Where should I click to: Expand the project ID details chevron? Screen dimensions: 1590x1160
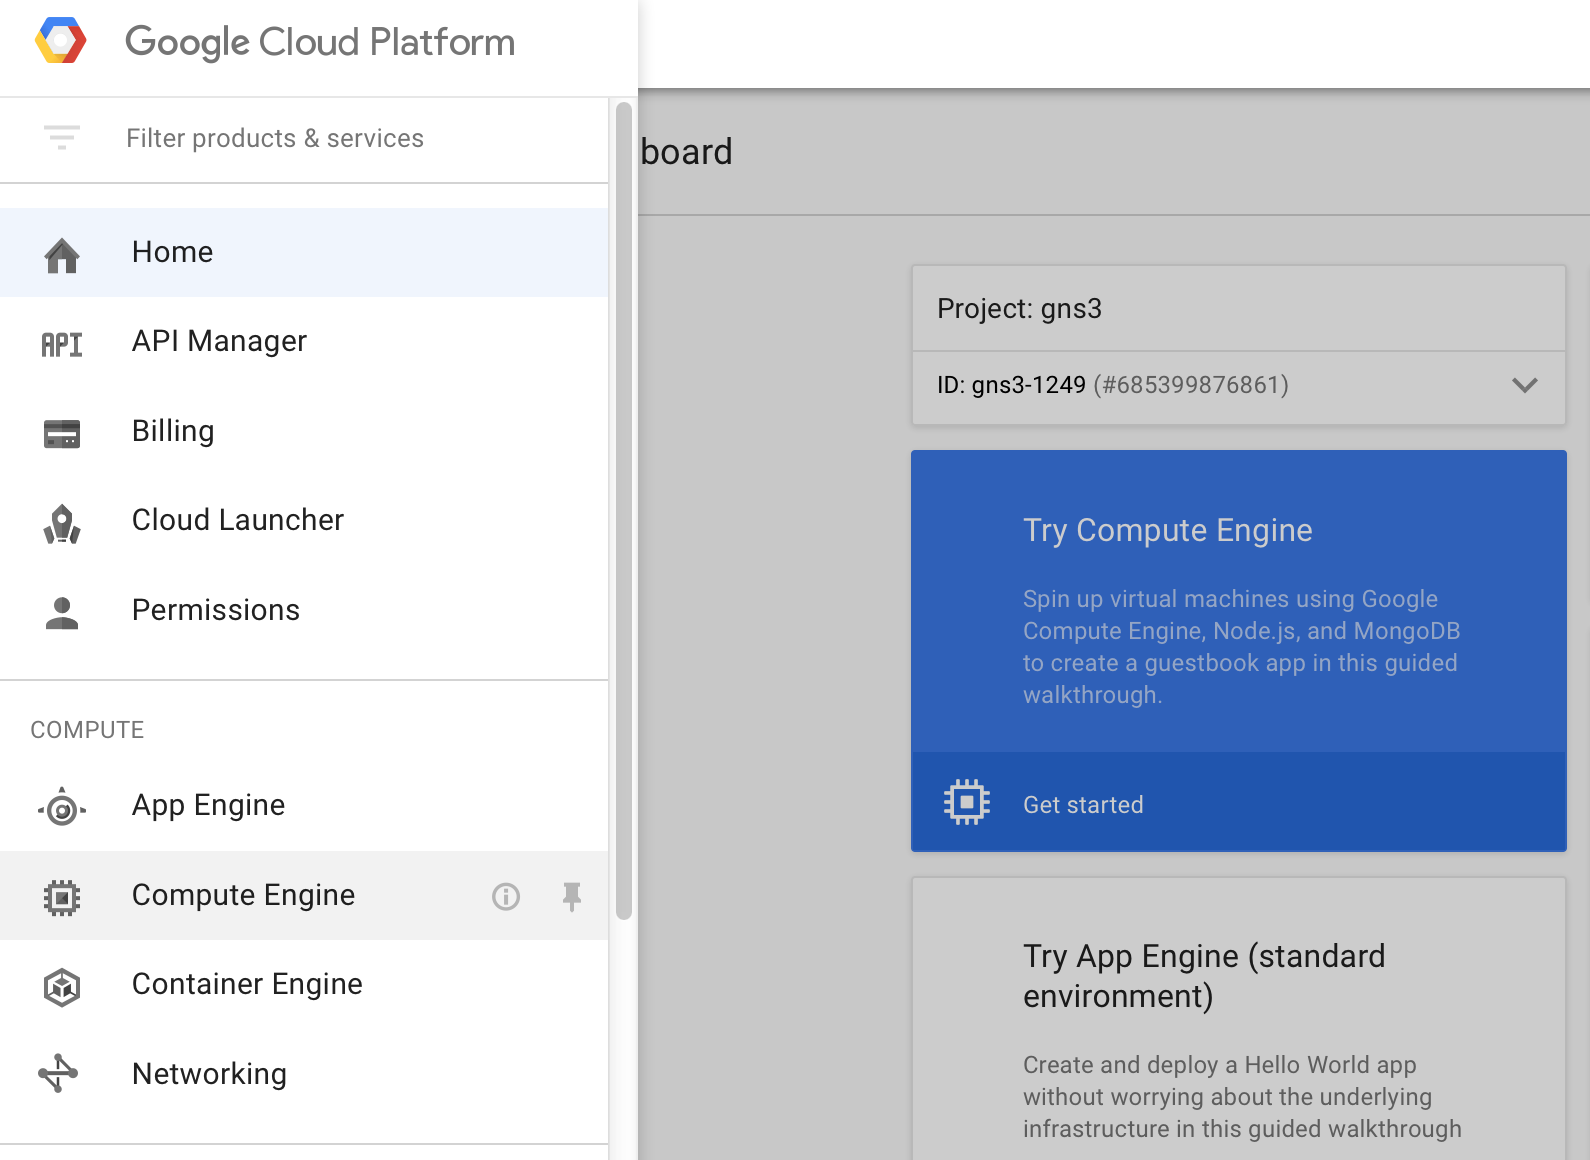click(x=1525, y=385)
